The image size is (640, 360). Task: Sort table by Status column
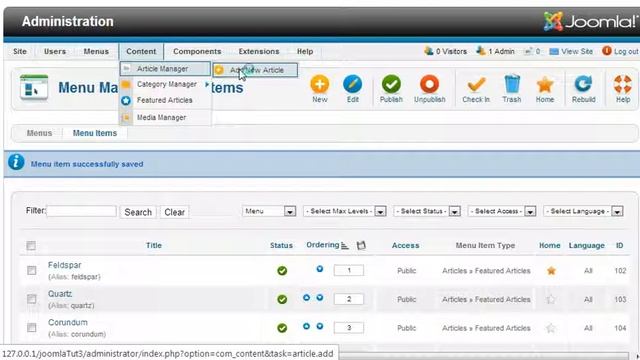281,245
